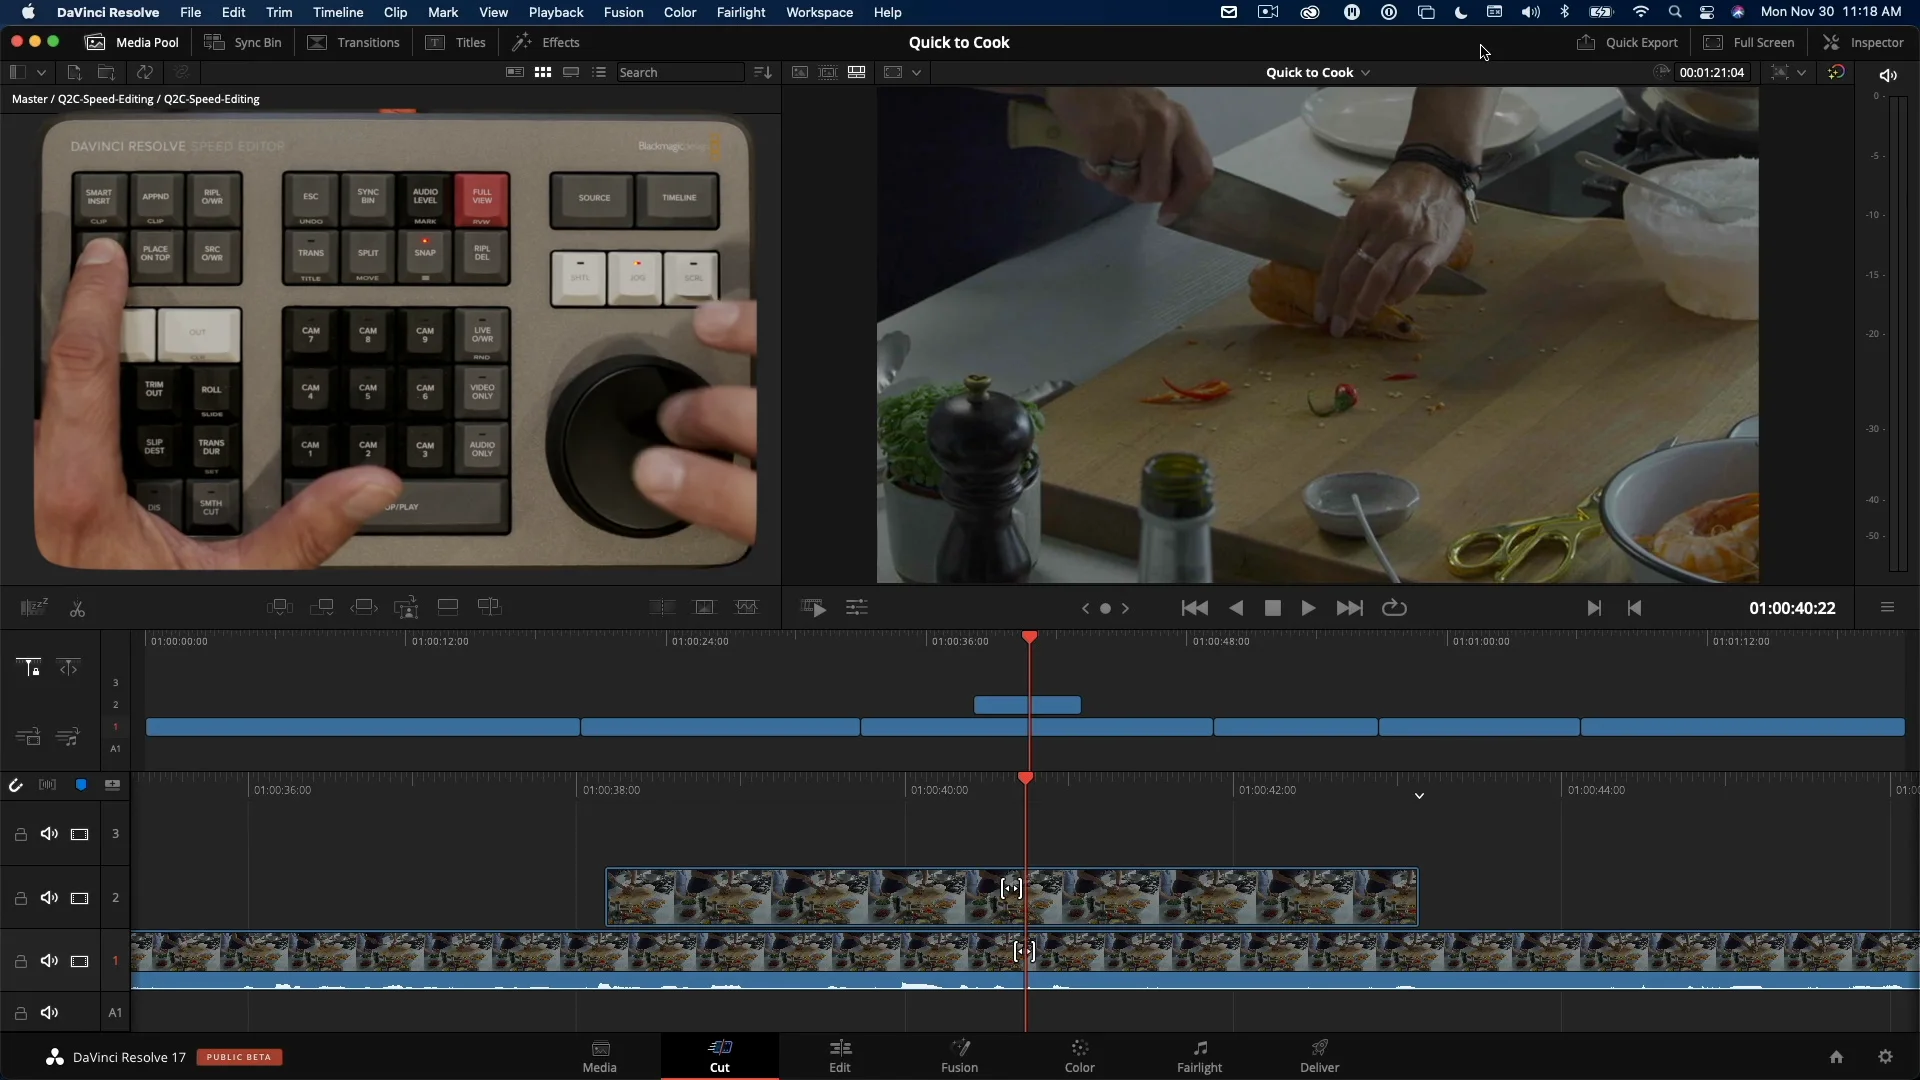Select Source Tape viewer mode
The height and width of the screenshot is (1080, 1920).
[828, 72]
